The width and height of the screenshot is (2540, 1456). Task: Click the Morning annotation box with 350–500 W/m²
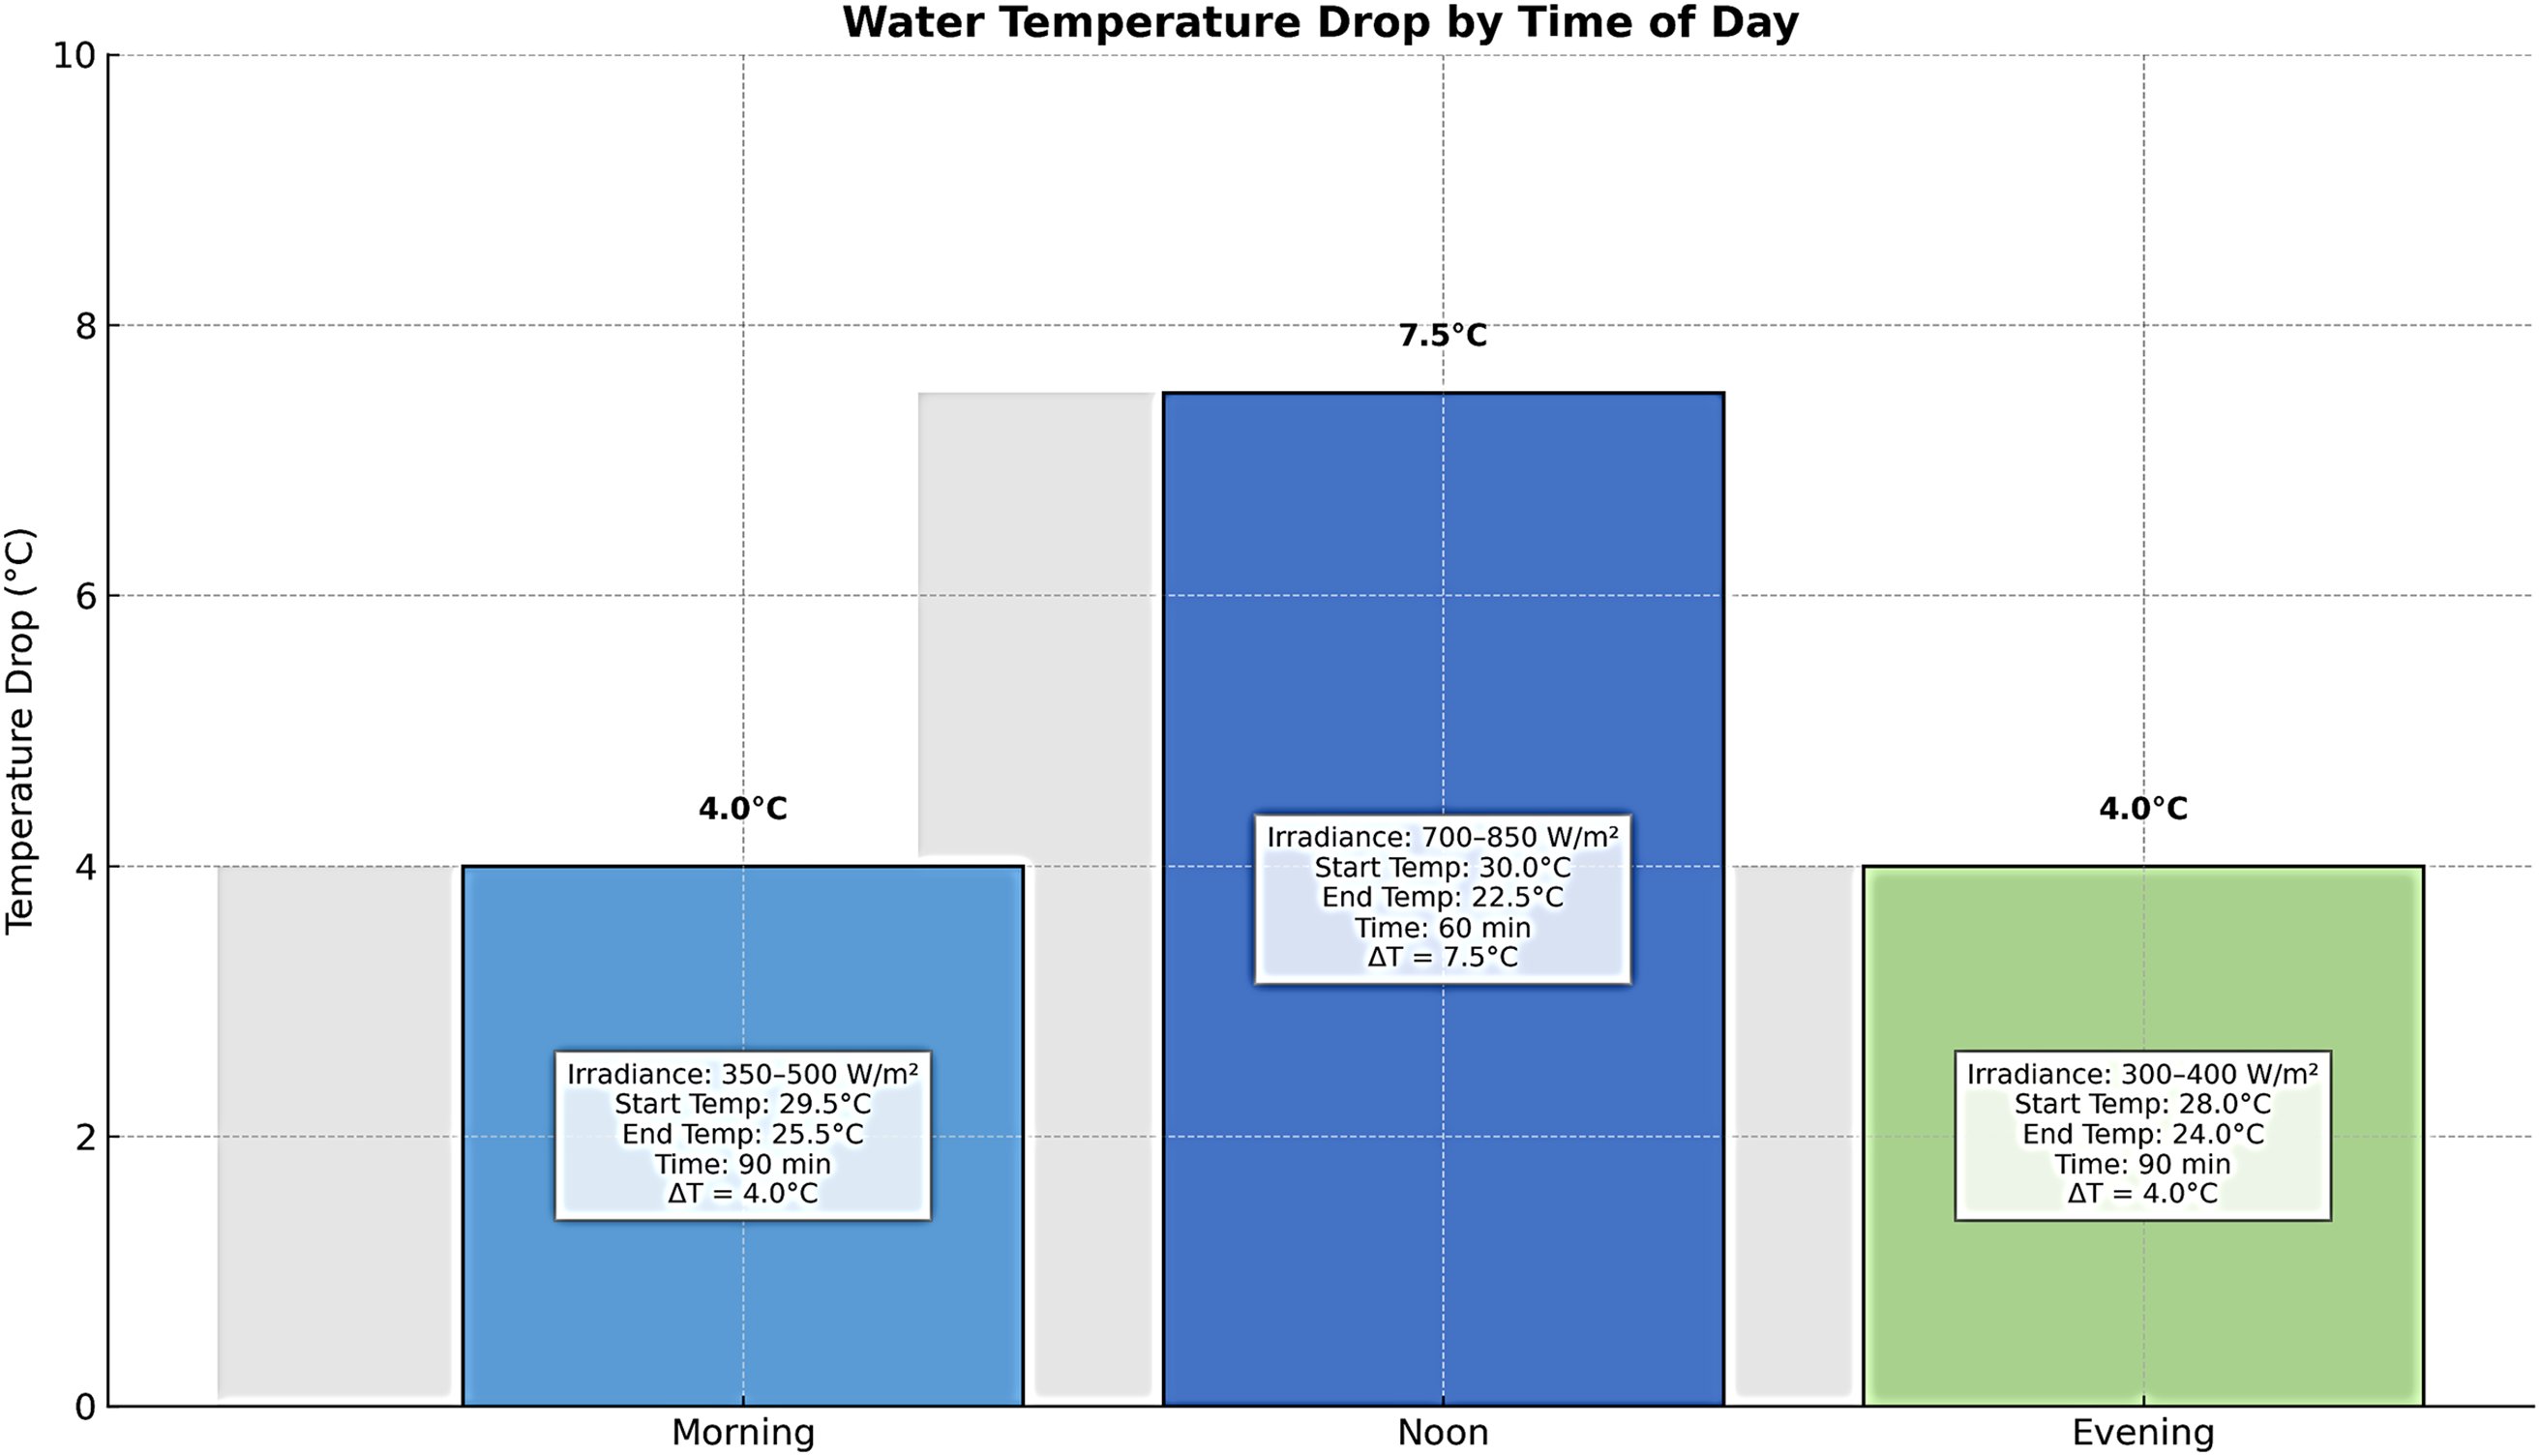[743, 1134]
